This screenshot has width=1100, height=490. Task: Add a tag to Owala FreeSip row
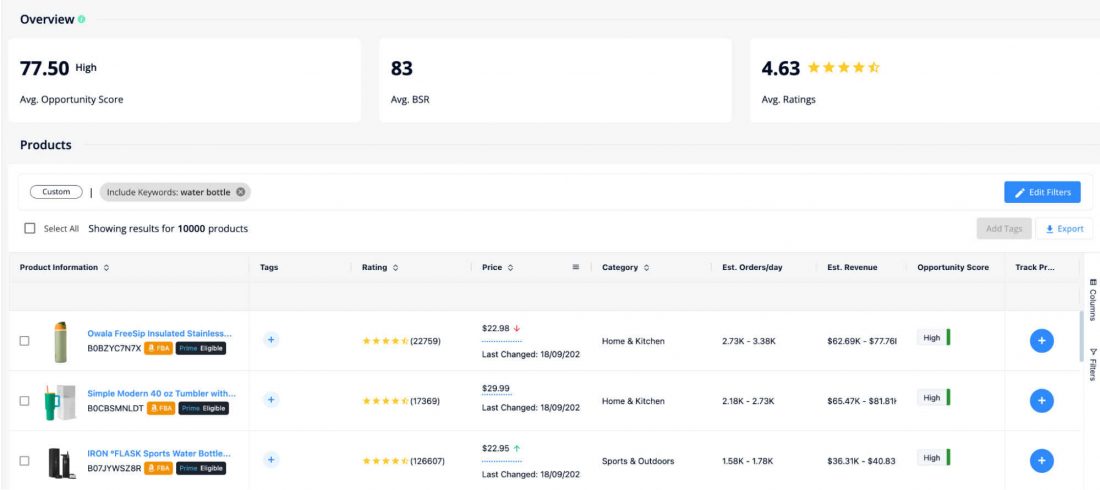pos(271,340)
